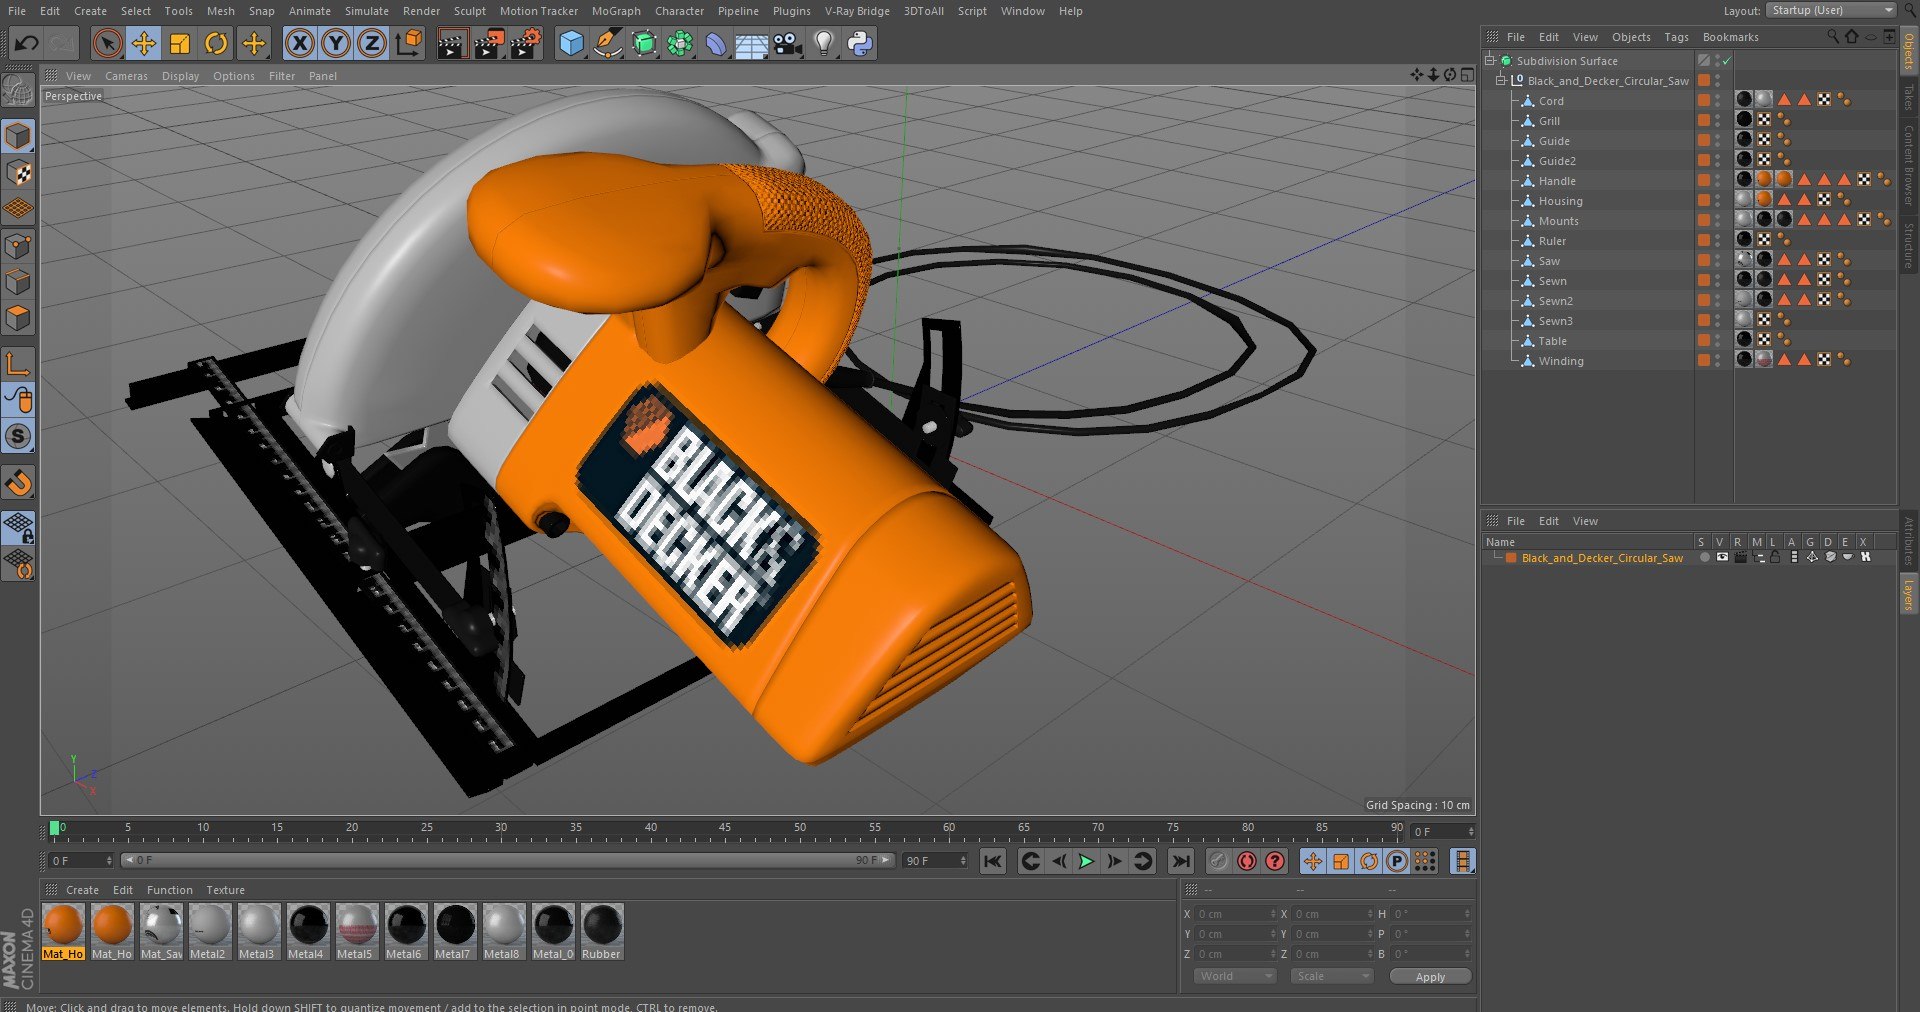Open the viewport Cameras menu
The image size is (1920, 1012).
pyautogui.click(x=126, y=76)
